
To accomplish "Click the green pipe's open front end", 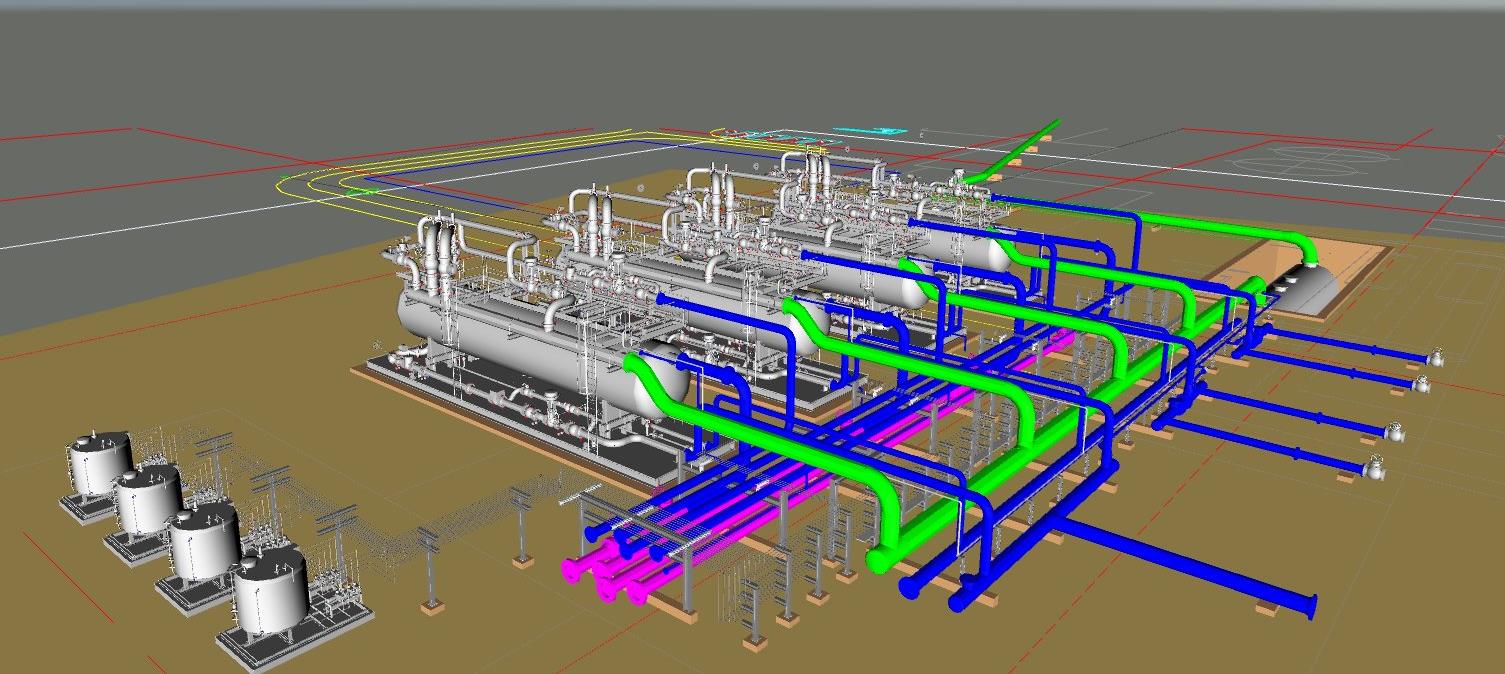I will [879, 560].
